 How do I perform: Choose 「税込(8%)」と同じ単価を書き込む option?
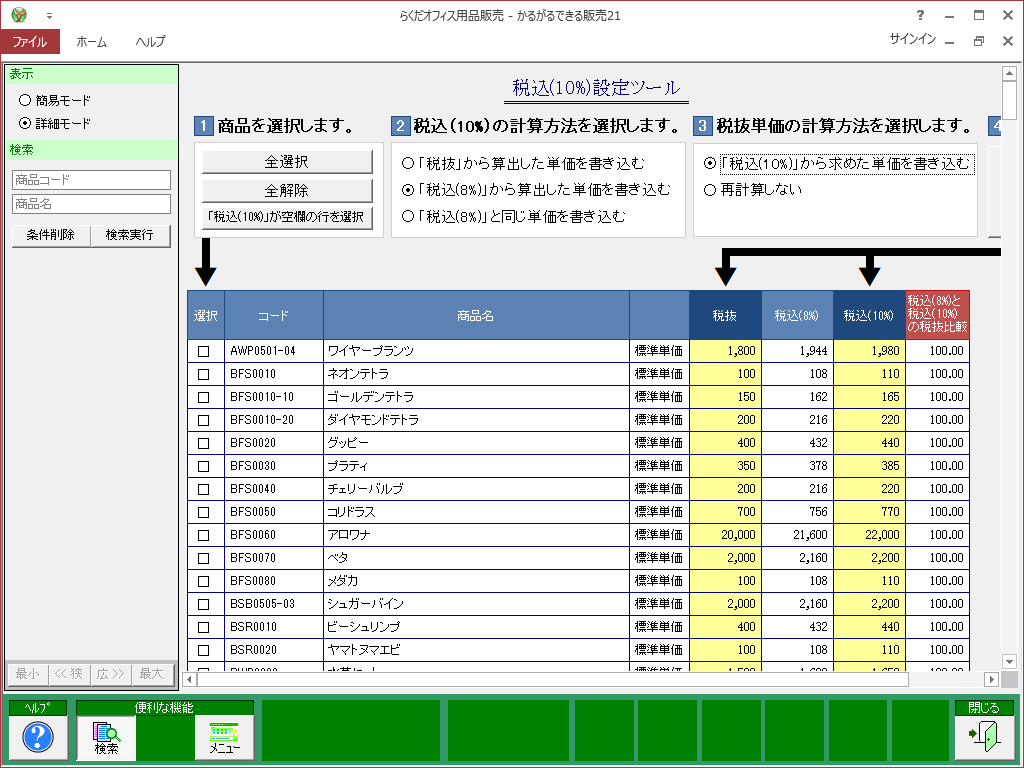(408, 216)
